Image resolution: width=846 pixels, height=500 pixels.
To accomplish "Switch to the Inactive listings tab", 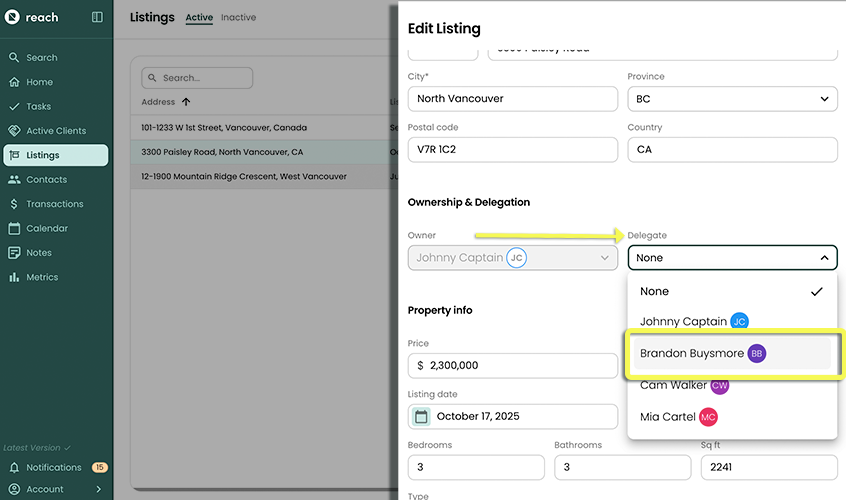I will tap(238, 18).
